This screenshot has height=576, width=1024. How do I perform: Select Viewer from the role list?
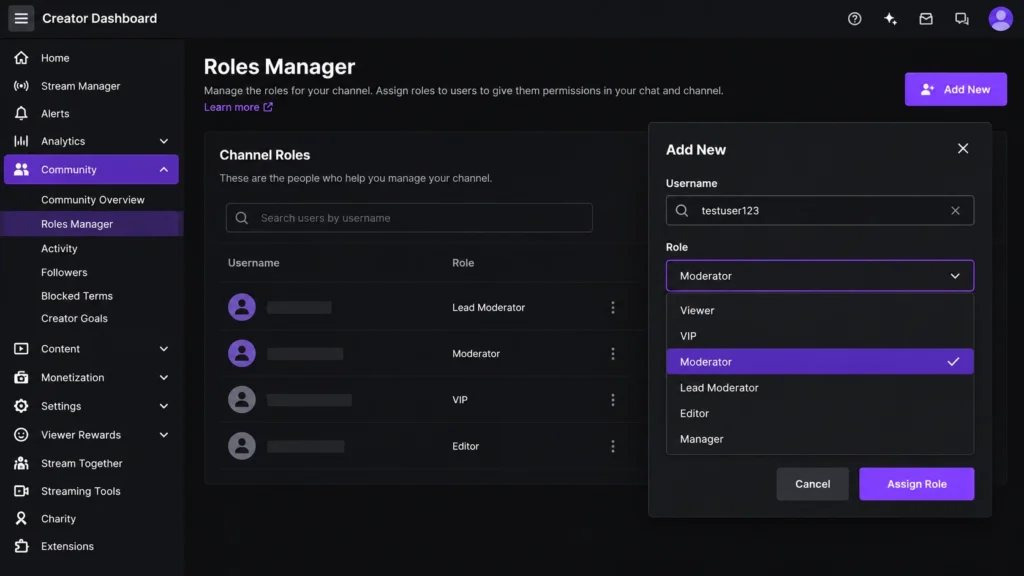[x=820, y=310]
